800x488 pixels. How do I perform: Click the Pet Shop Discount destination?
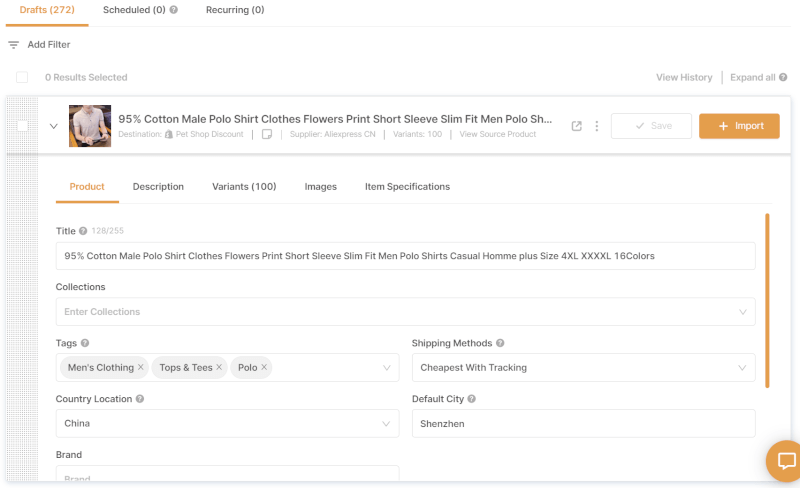210,134
